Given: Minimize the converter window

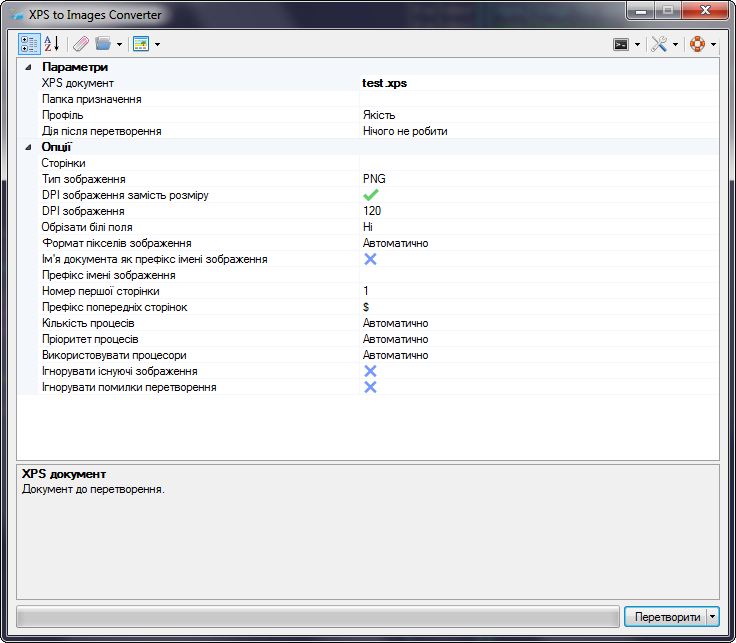Looking at the screenshot, I should coord(641,11).
